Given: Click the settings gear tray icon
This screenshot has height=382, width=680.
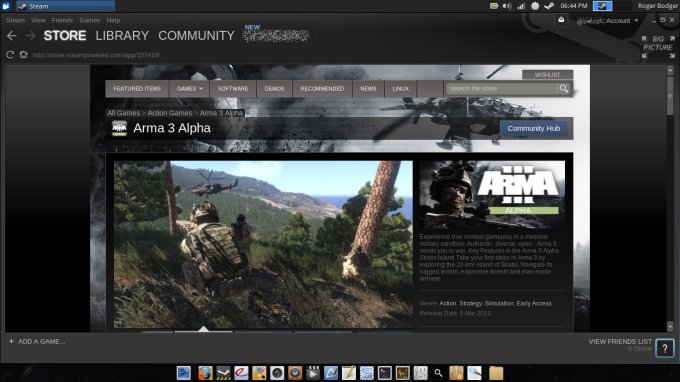Looking at the screenshot, I should 535,6.
